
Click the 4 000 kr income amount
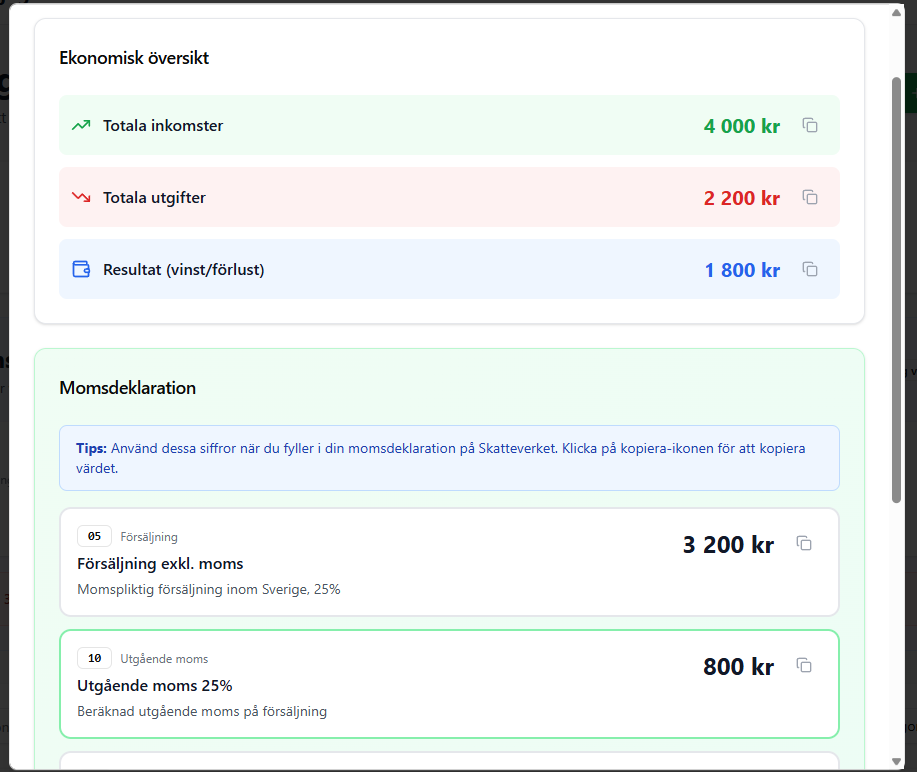[741, 126]
